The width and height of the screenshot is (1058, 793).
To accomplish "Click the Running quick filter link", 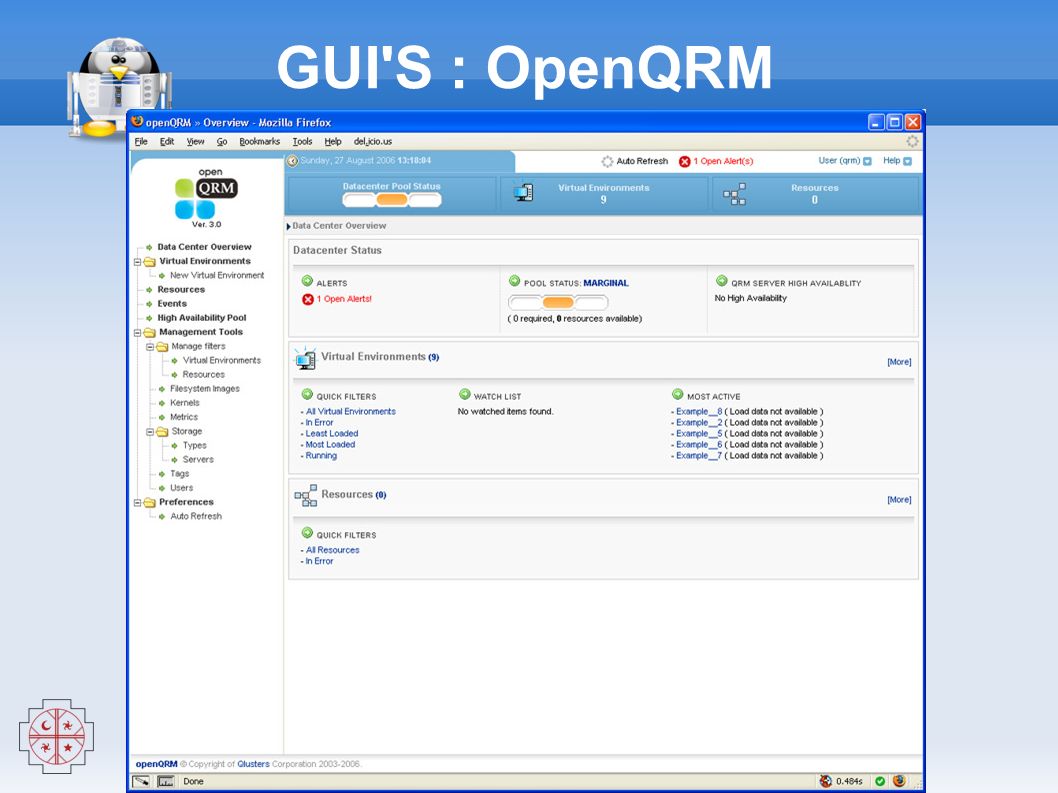I will pyautogui.click(x=321, y=456).
